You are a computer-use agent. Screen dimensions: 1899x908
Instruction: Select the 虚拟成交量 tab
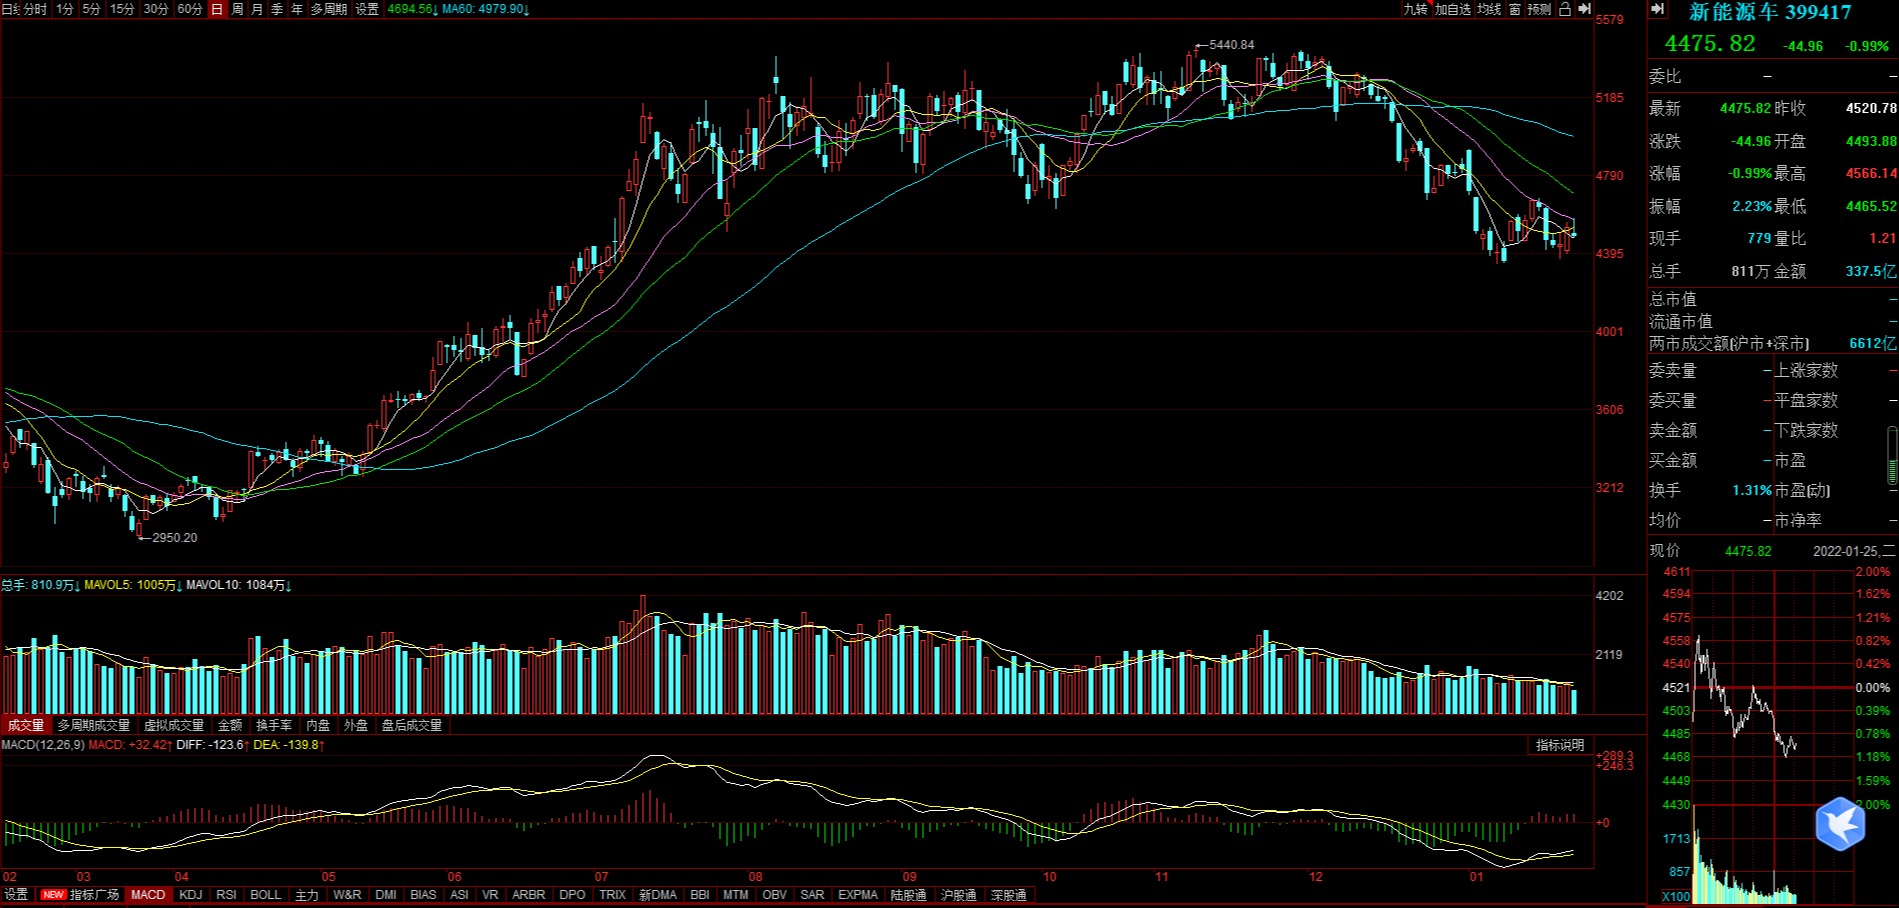(x=174, y=725)
